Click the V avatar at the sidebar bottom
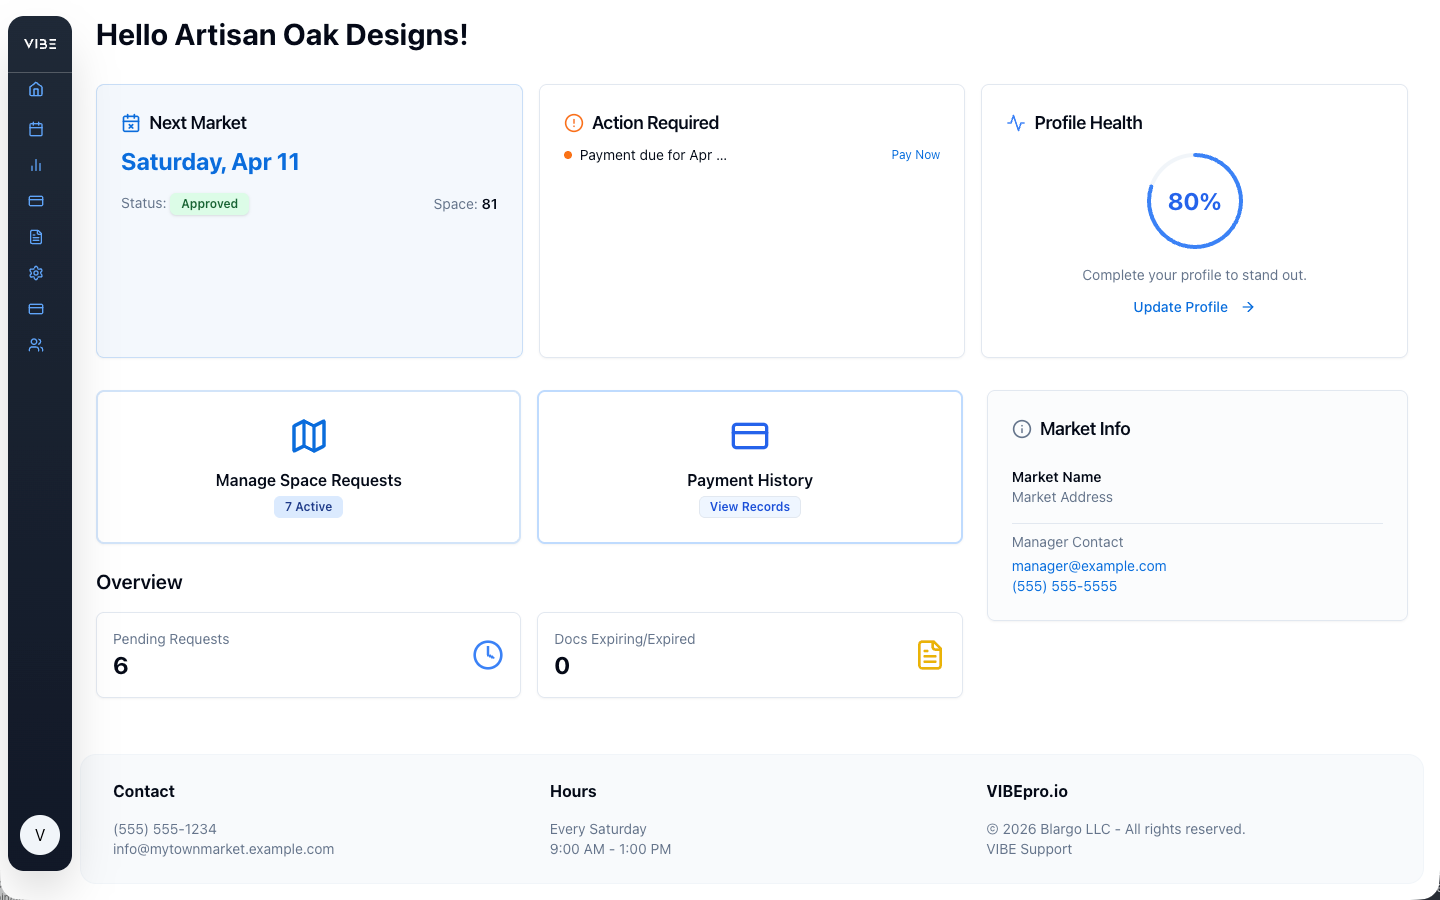Screen dimensions: 1440x900 (40, 834)
